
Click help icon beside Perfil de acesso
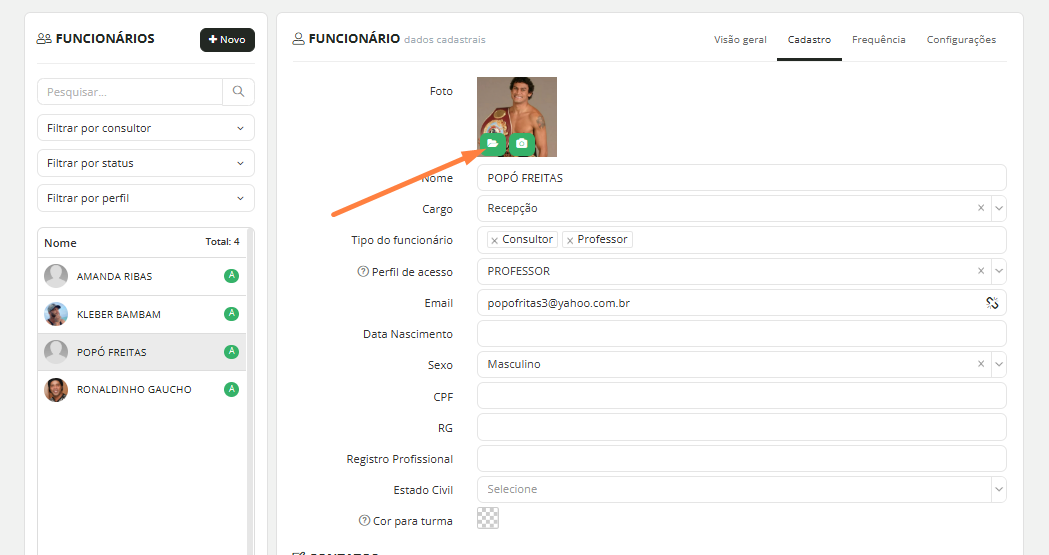click(363, 271)
